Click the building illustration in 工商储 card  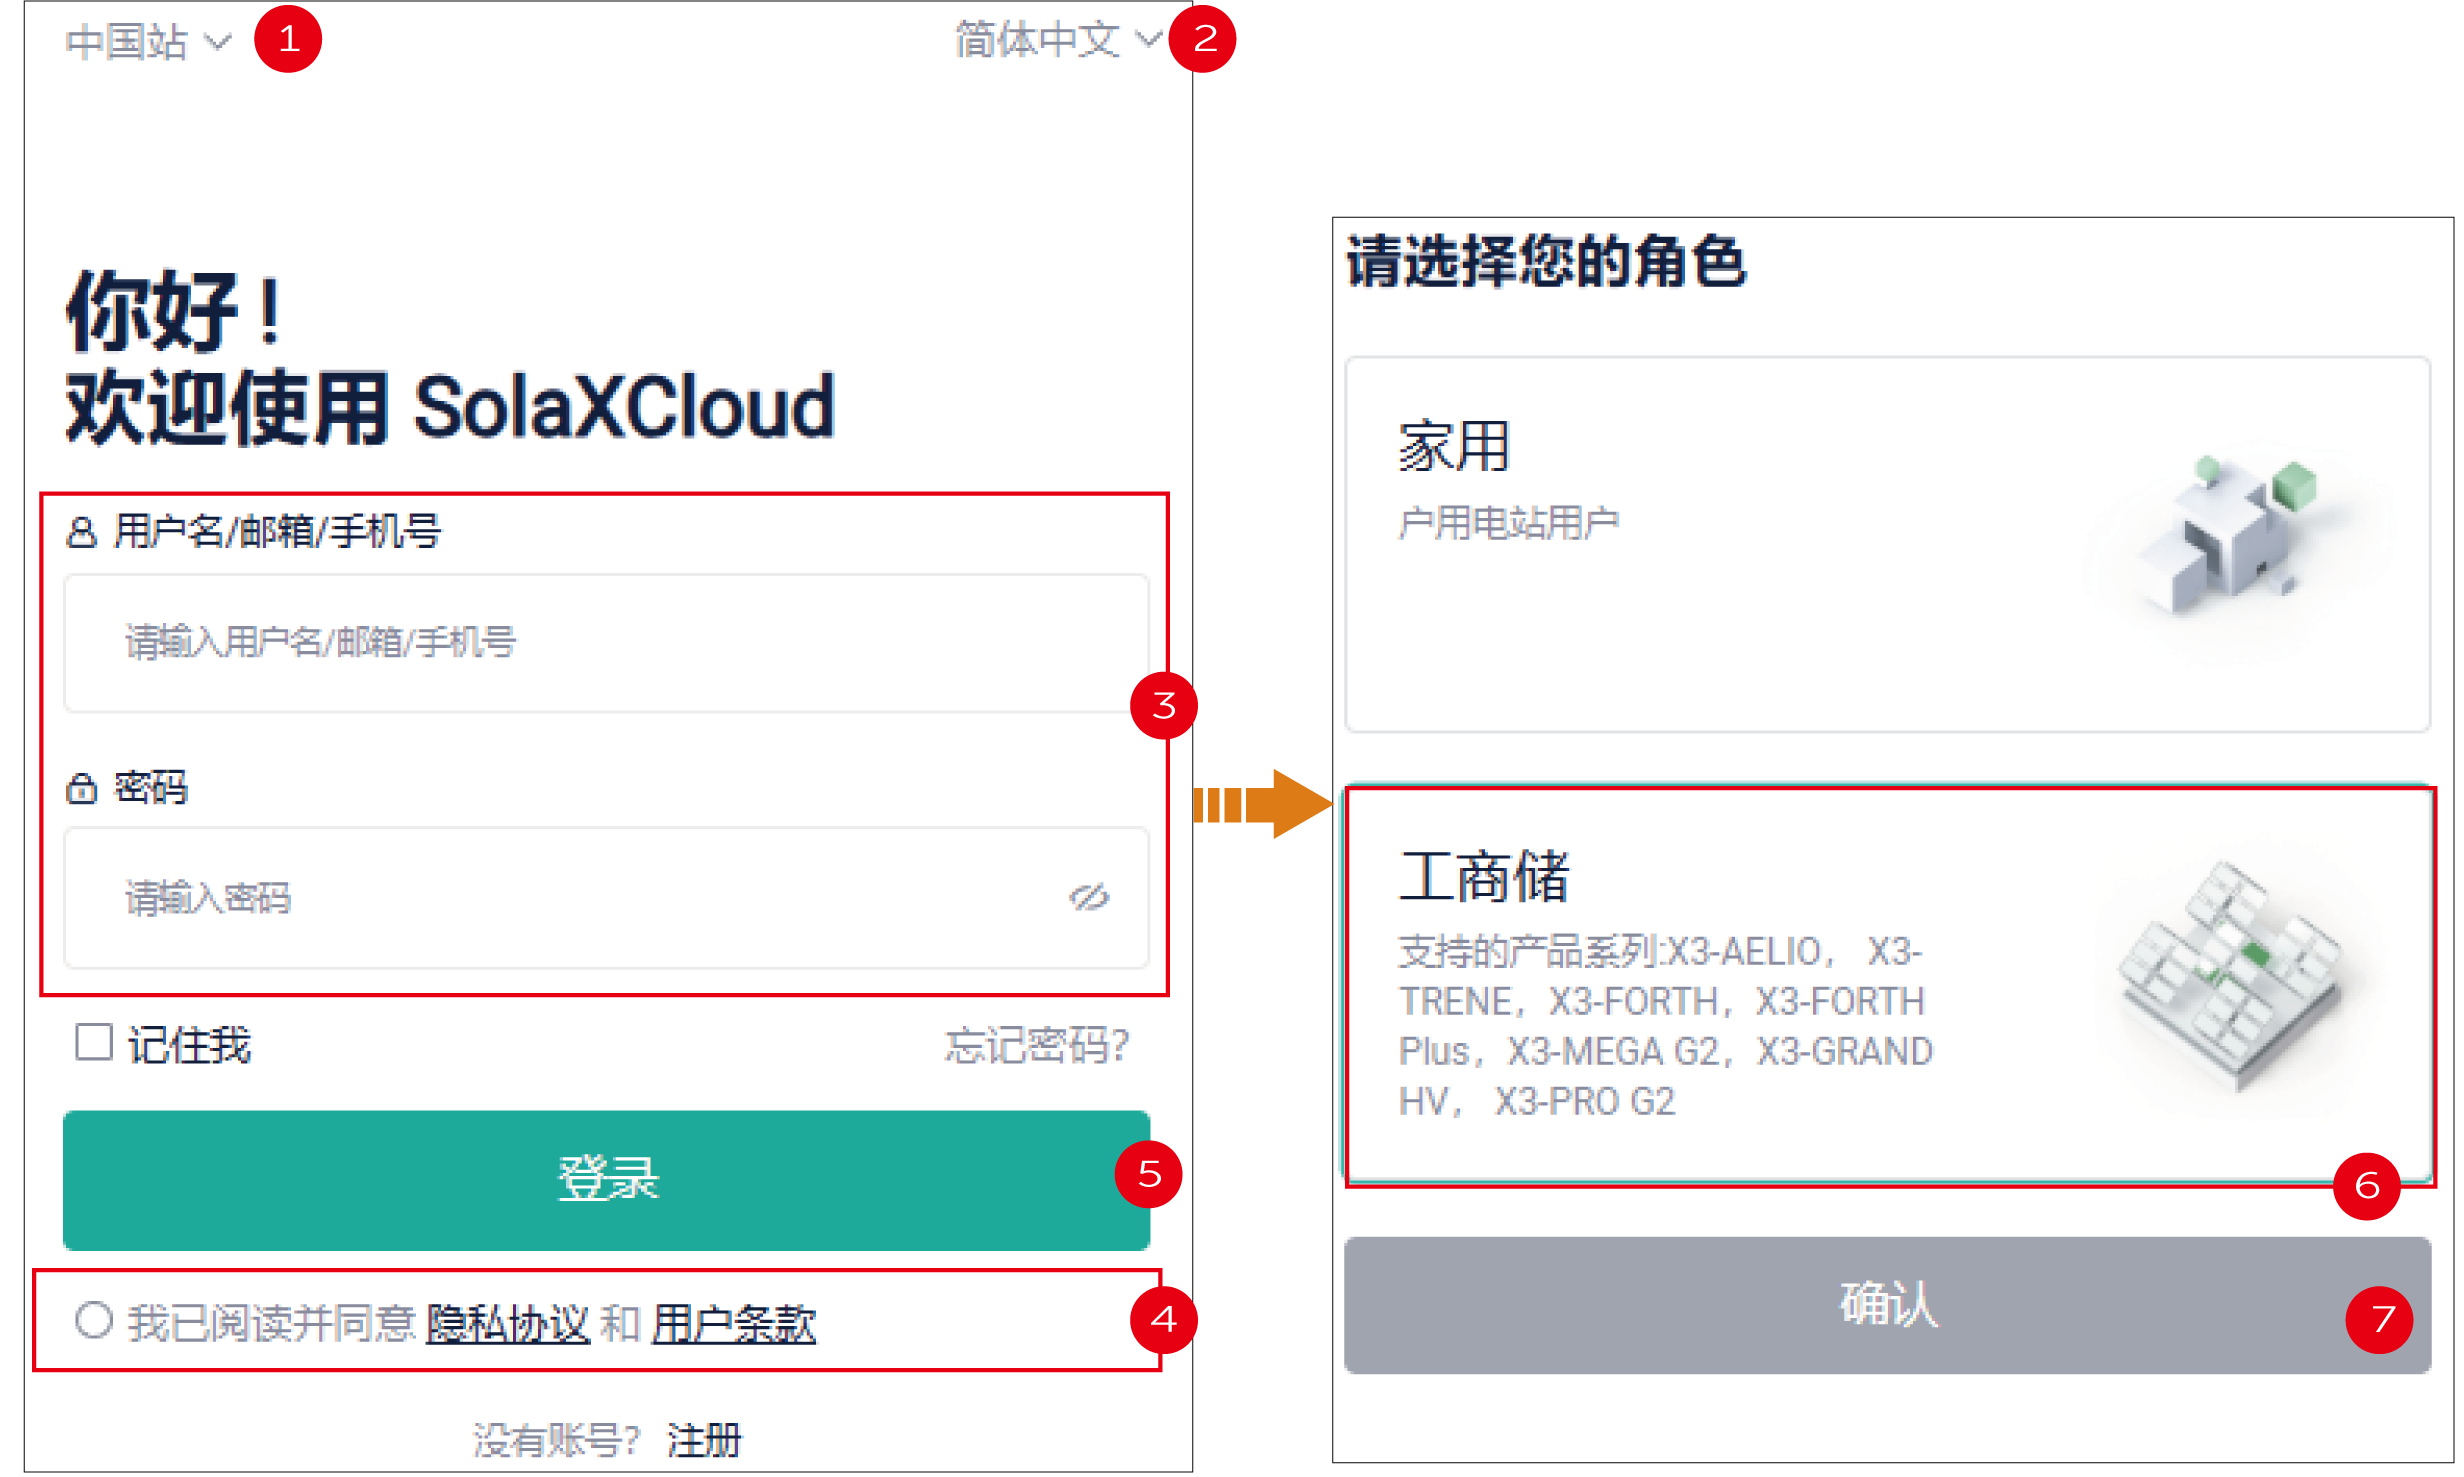(2230, 975)
